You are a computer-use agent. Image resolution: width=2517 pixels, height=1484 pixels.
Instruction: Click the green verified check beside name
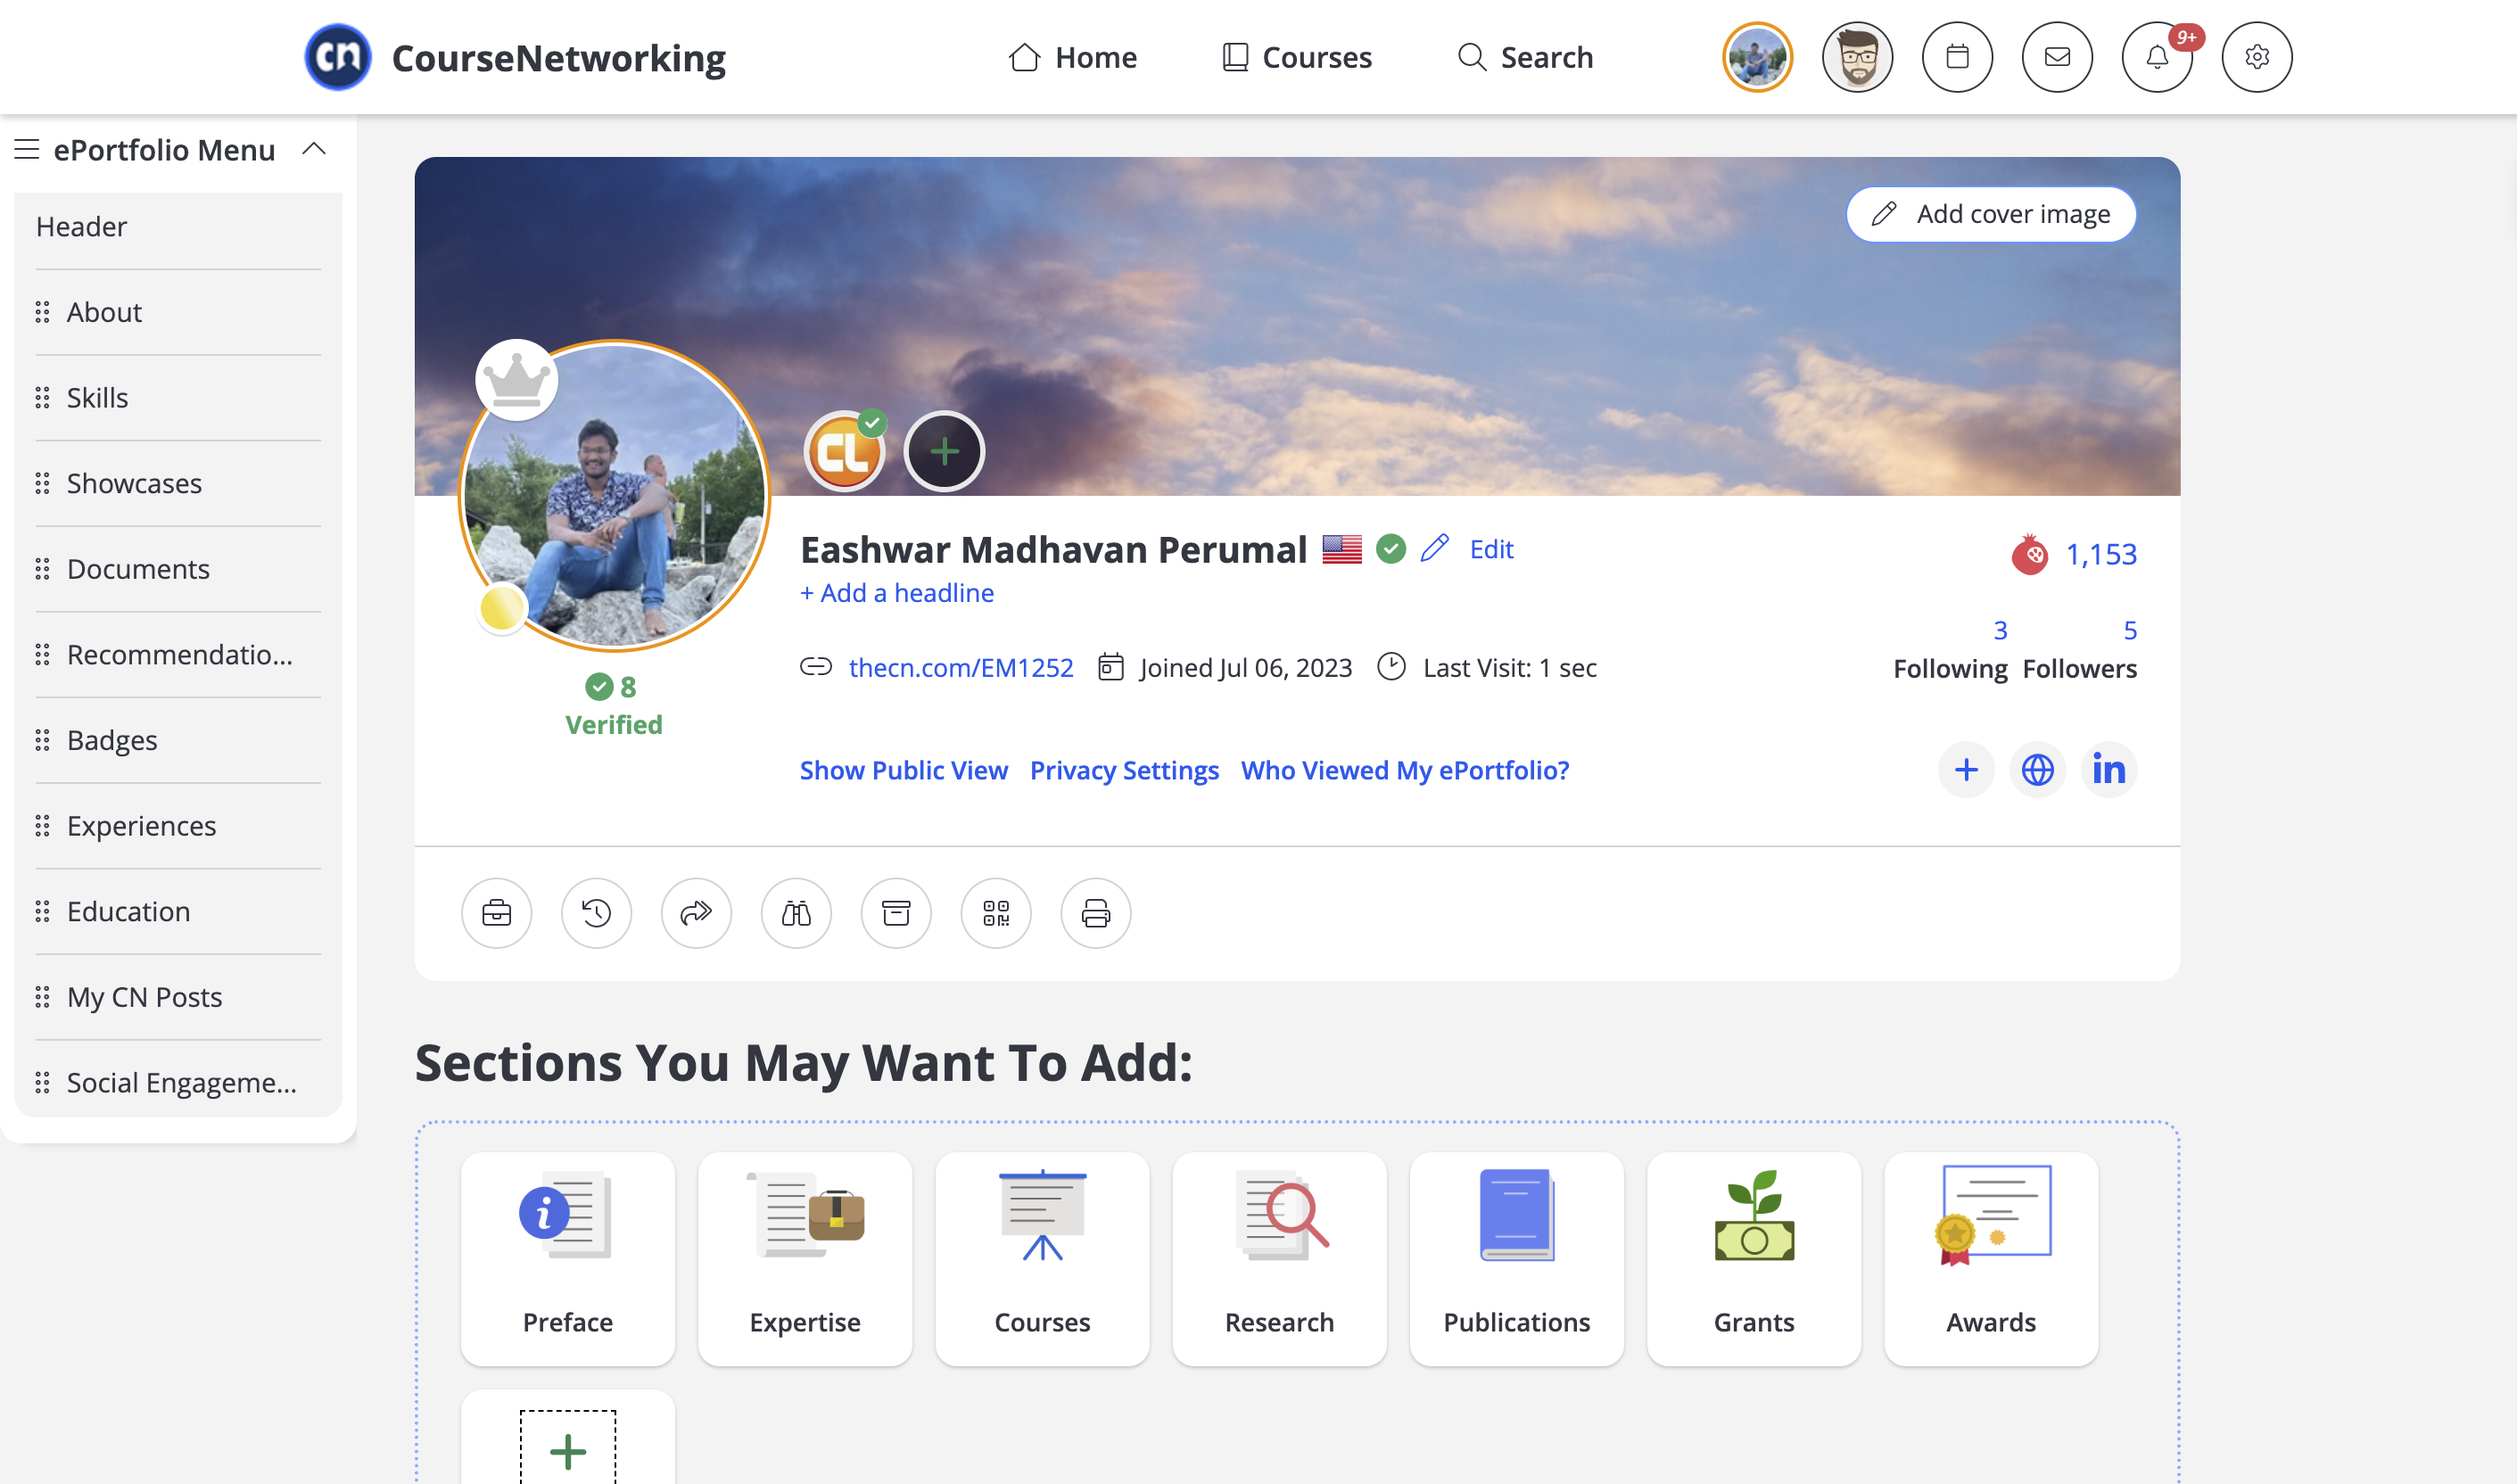point(1391,548)
